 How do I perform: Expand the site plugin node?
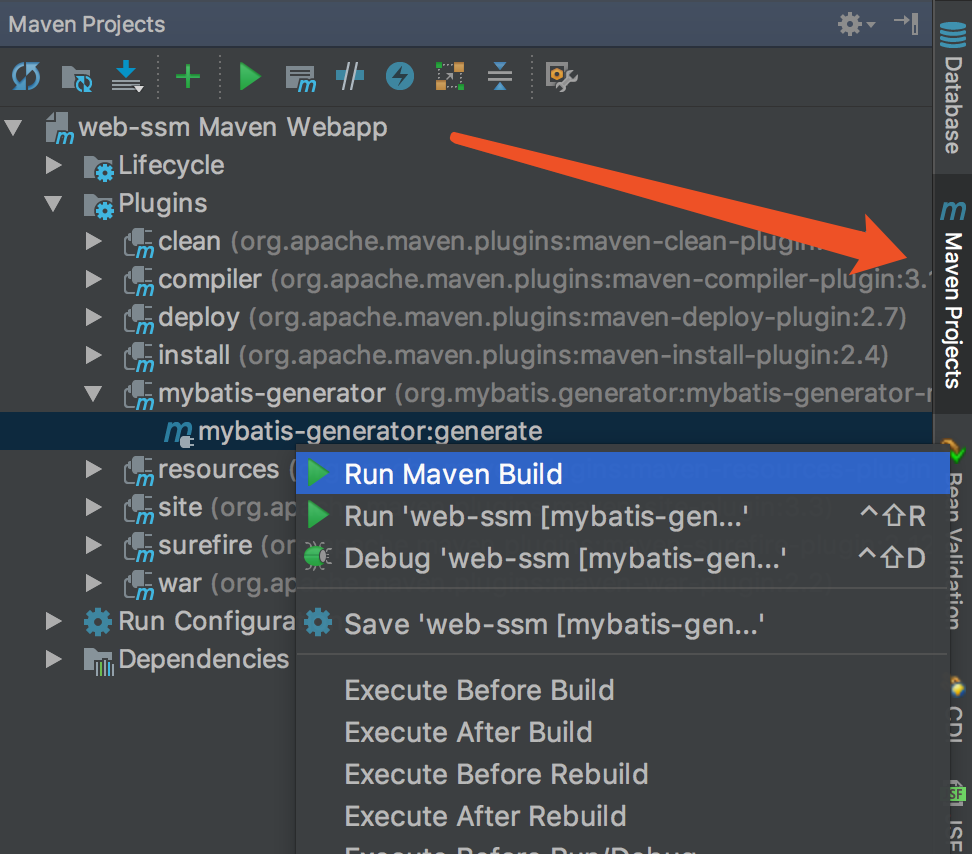94,508
